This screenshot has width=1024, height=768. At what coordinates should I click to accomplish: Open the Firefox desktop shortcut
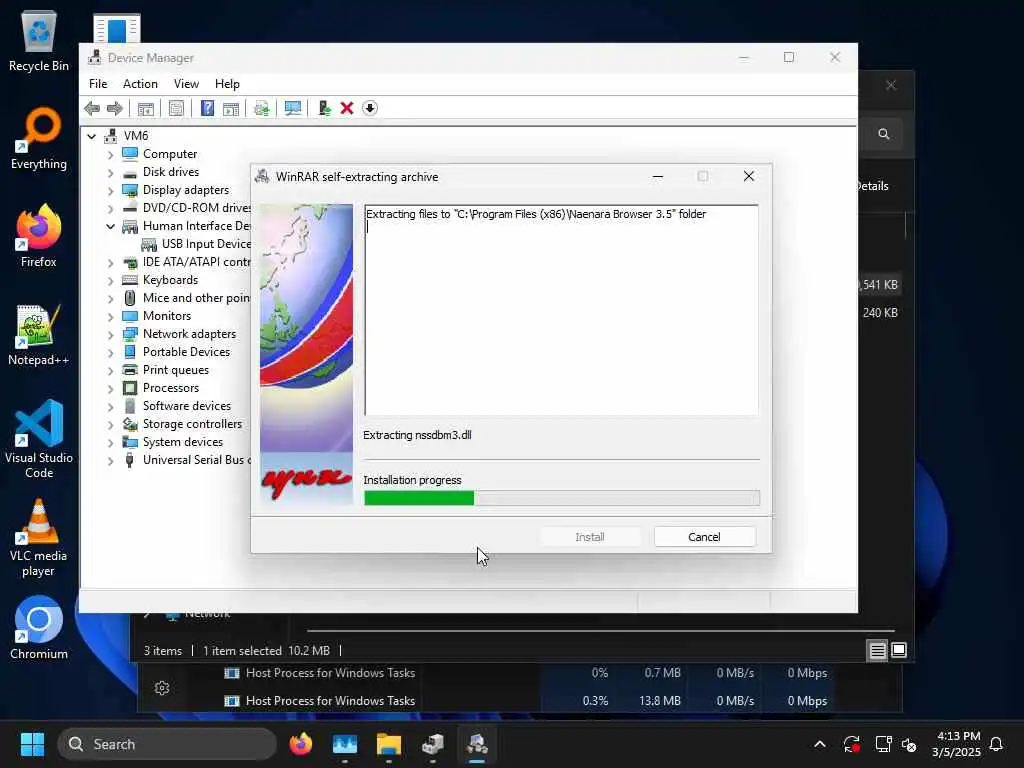39,236
